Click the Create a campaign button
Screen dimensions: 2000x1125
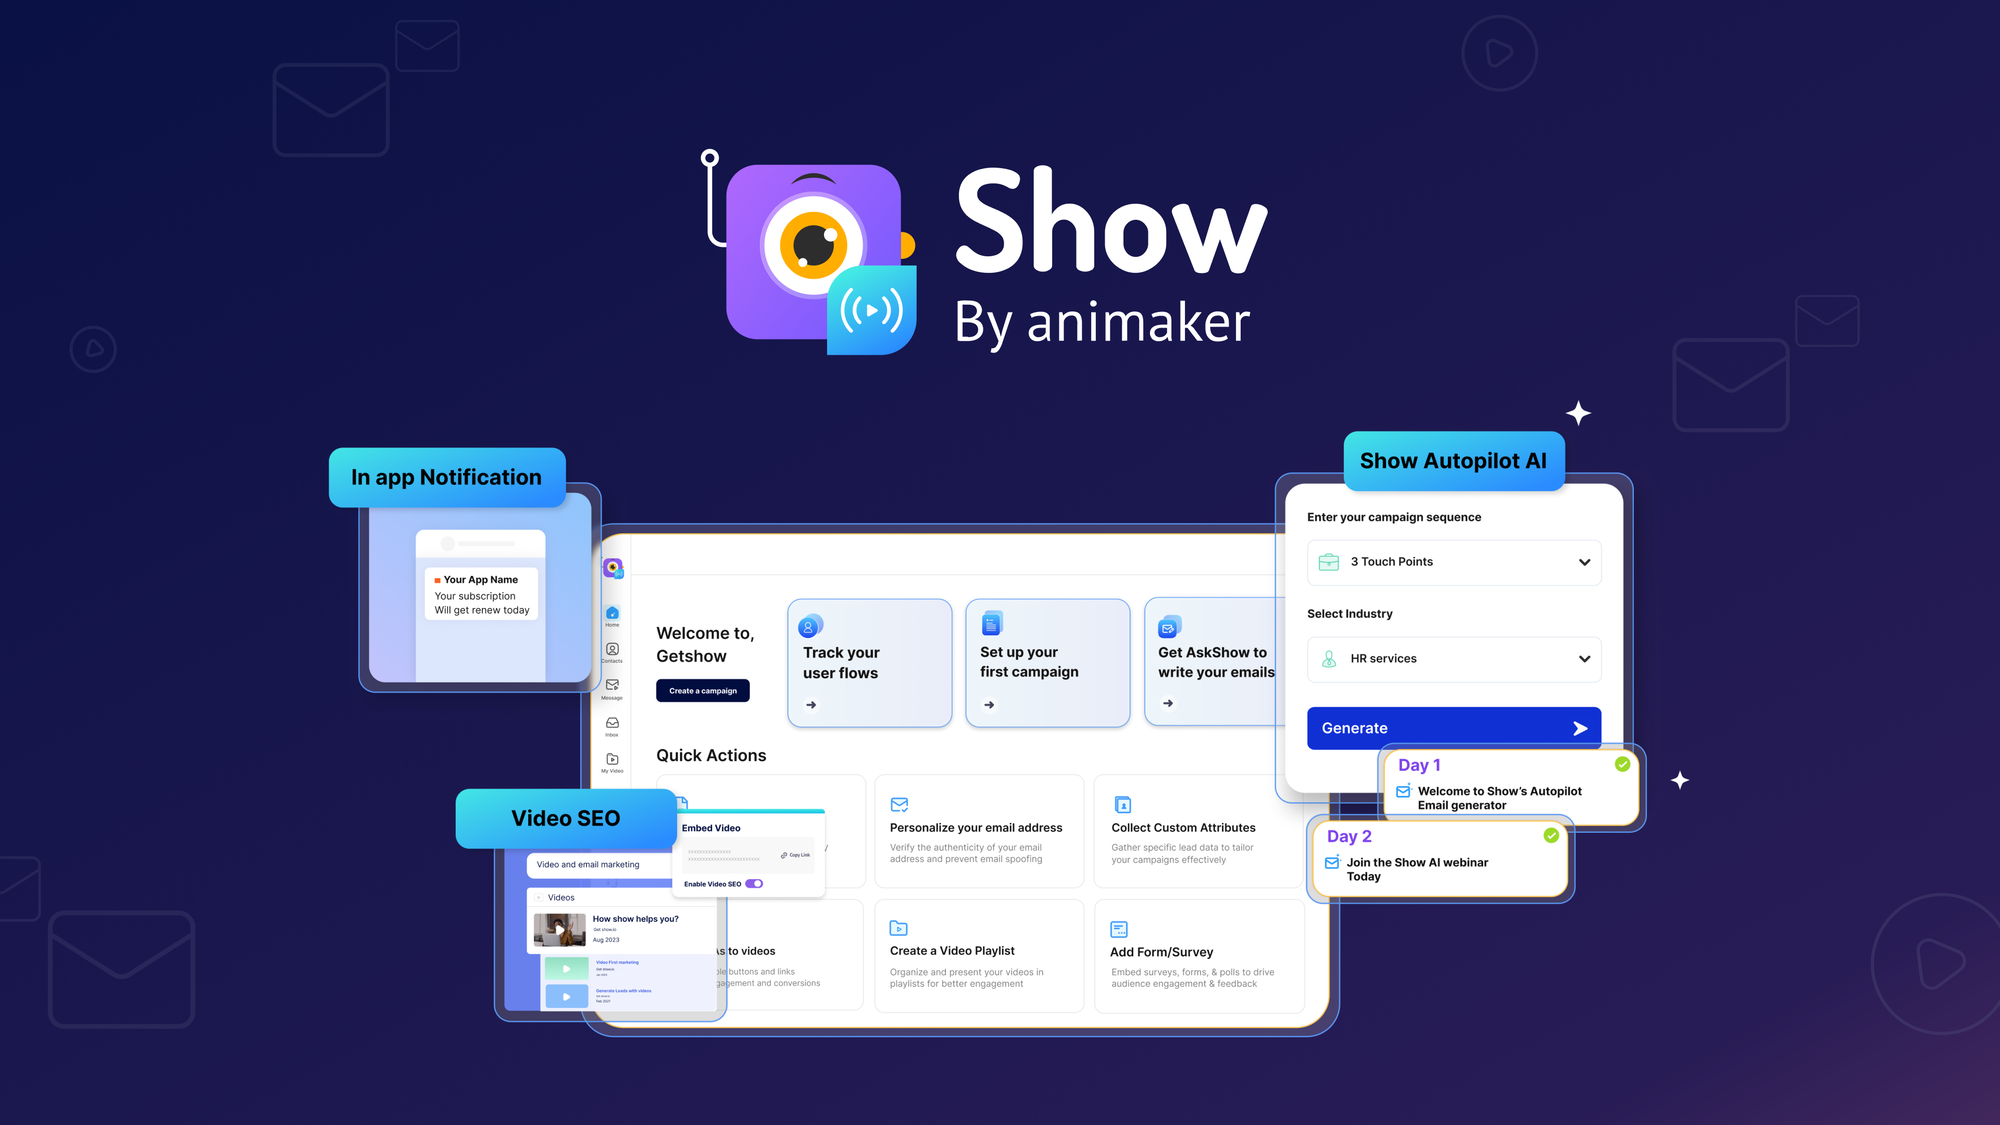(x=703, y=691)
